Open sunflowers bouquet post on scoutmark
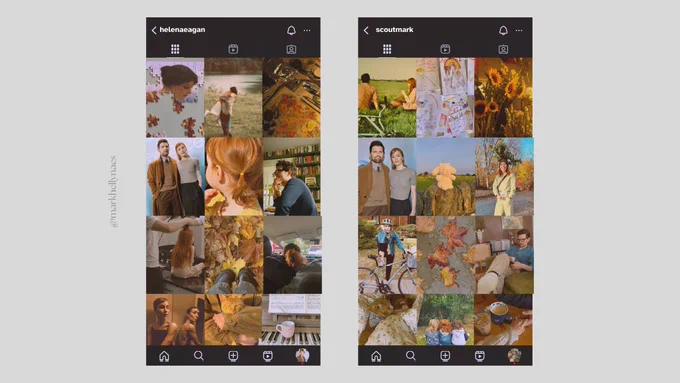Screen dimensions: 680x383 coord(504,98)
